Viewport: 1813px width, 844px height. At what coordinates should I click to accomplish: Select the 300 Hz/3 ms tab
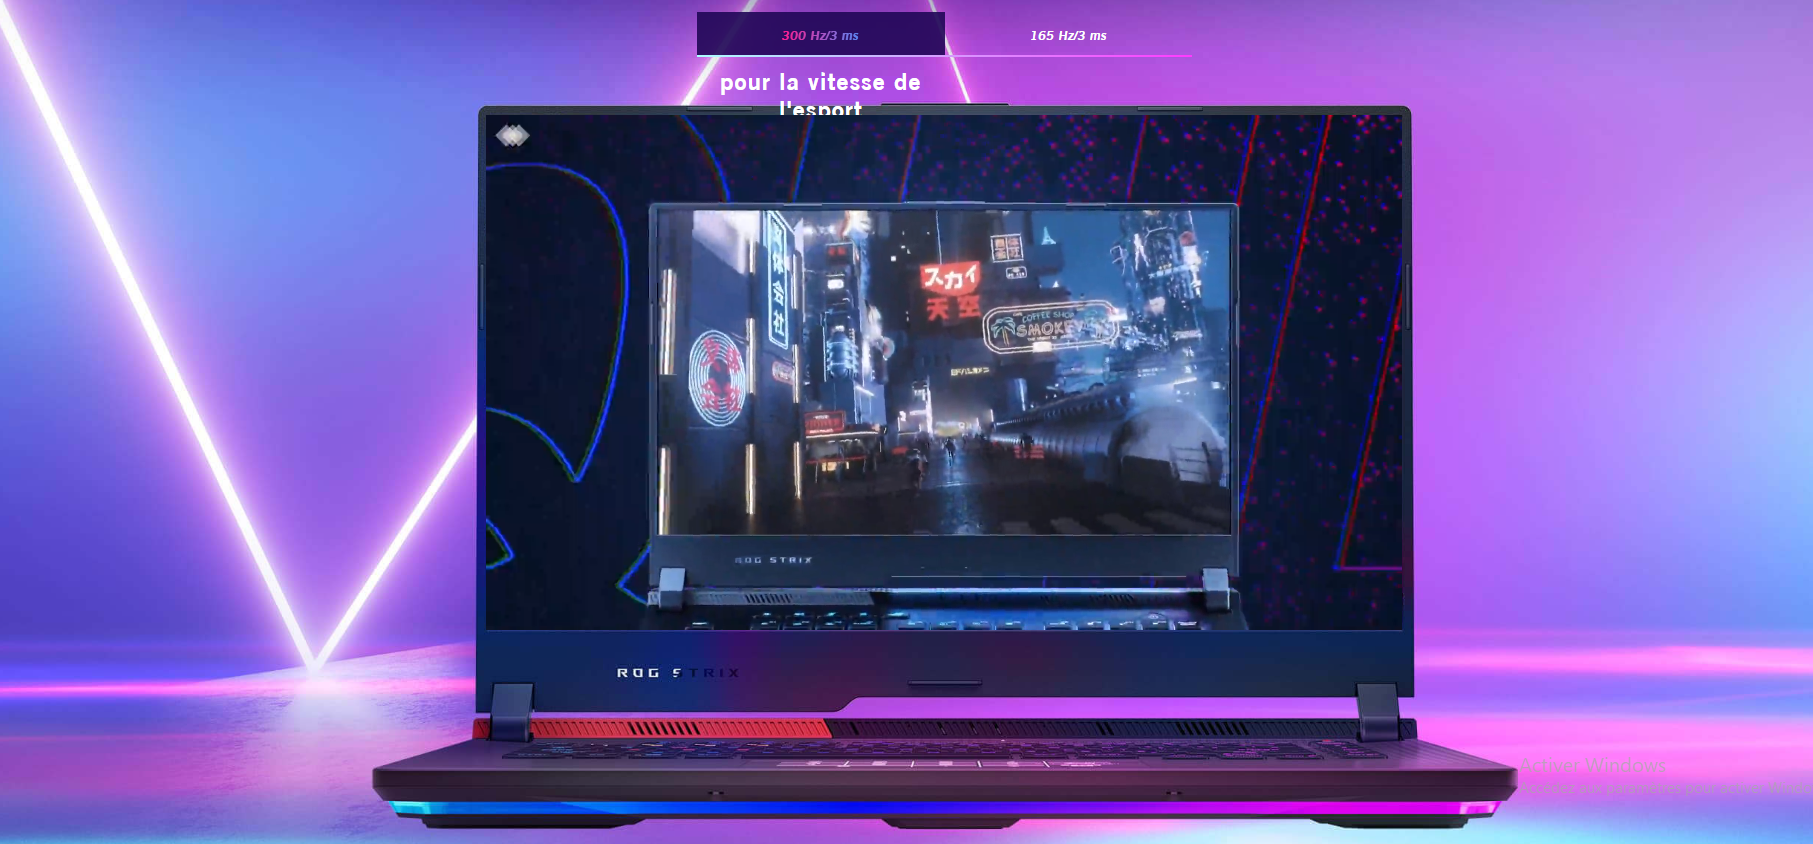(820, 35)
